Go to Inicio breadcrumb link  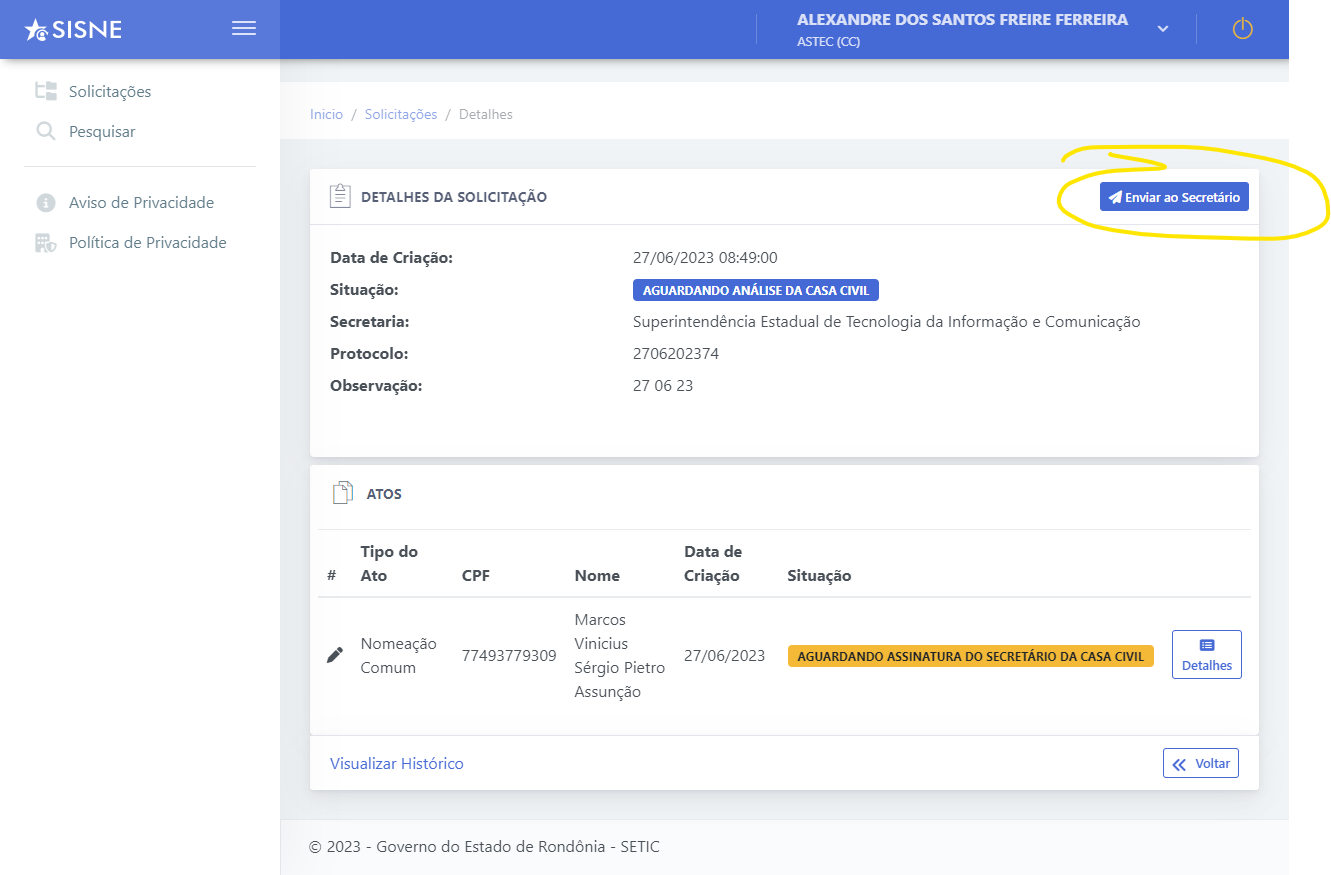pos(326,114)
